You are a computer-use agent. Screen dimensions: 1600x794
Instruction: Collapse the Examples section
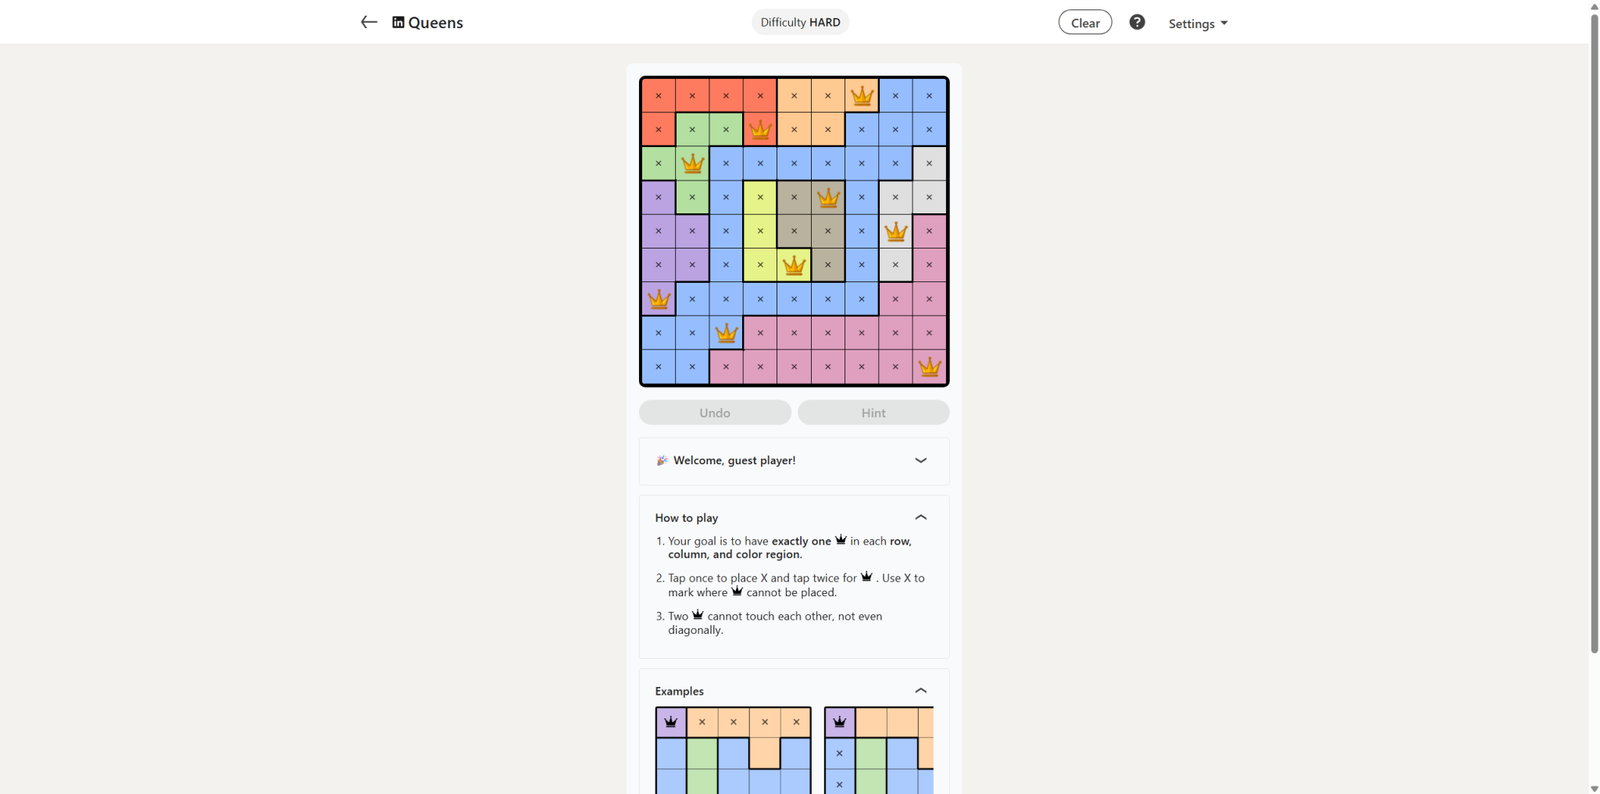pos(920,691)
